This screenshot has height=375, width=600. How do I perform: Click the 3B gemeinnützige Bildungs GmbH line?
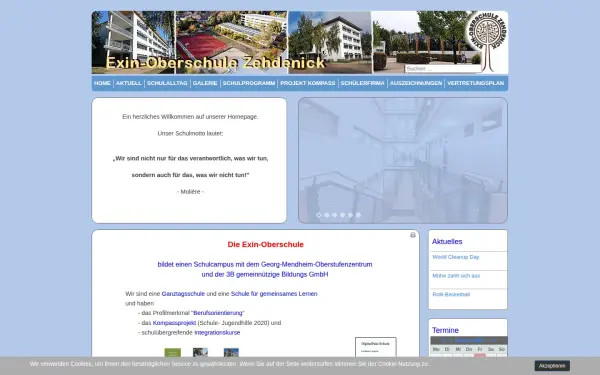coord(265,274)
